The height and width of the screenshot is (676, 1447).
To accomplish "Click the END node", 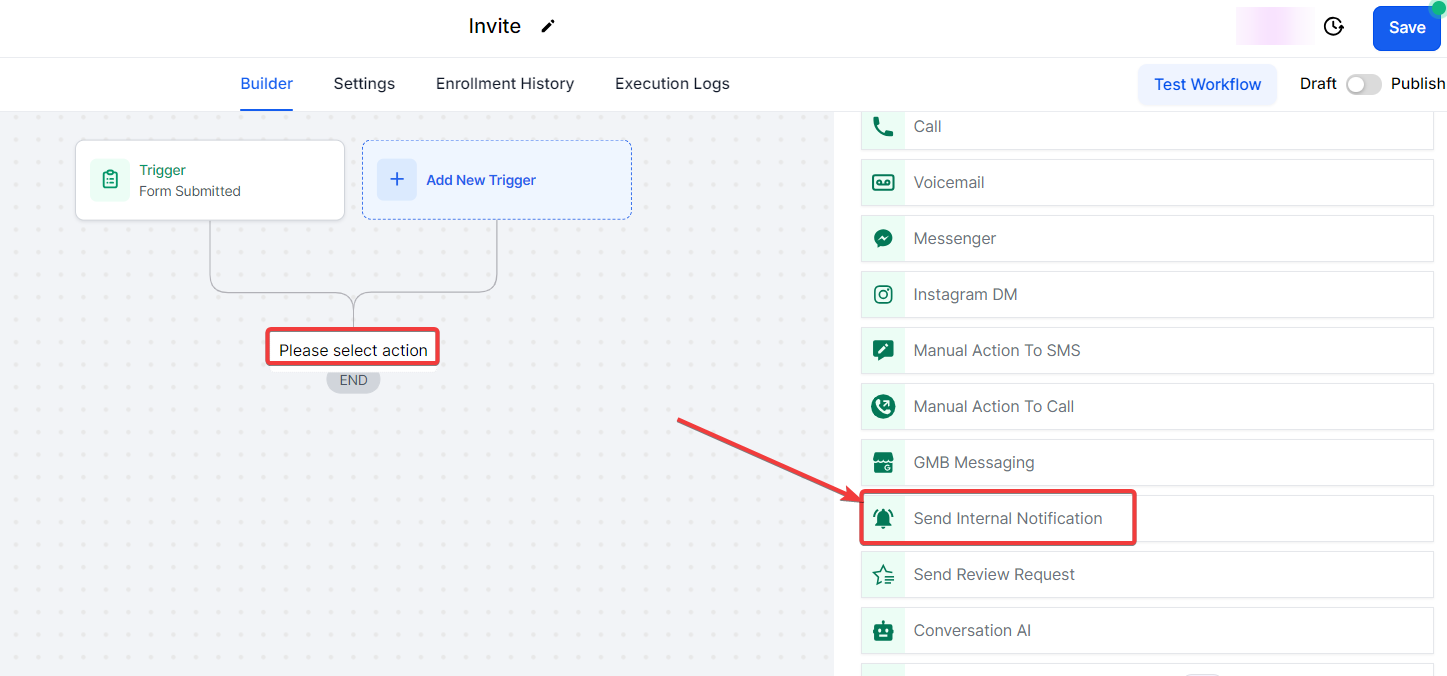I will point(353,381).
